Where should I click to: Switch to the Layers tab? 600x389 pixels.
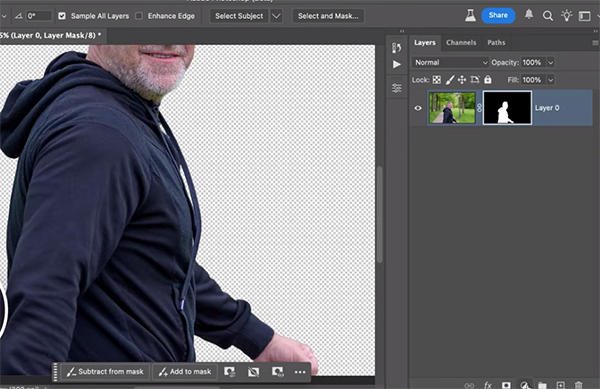[x=425, y=42]
